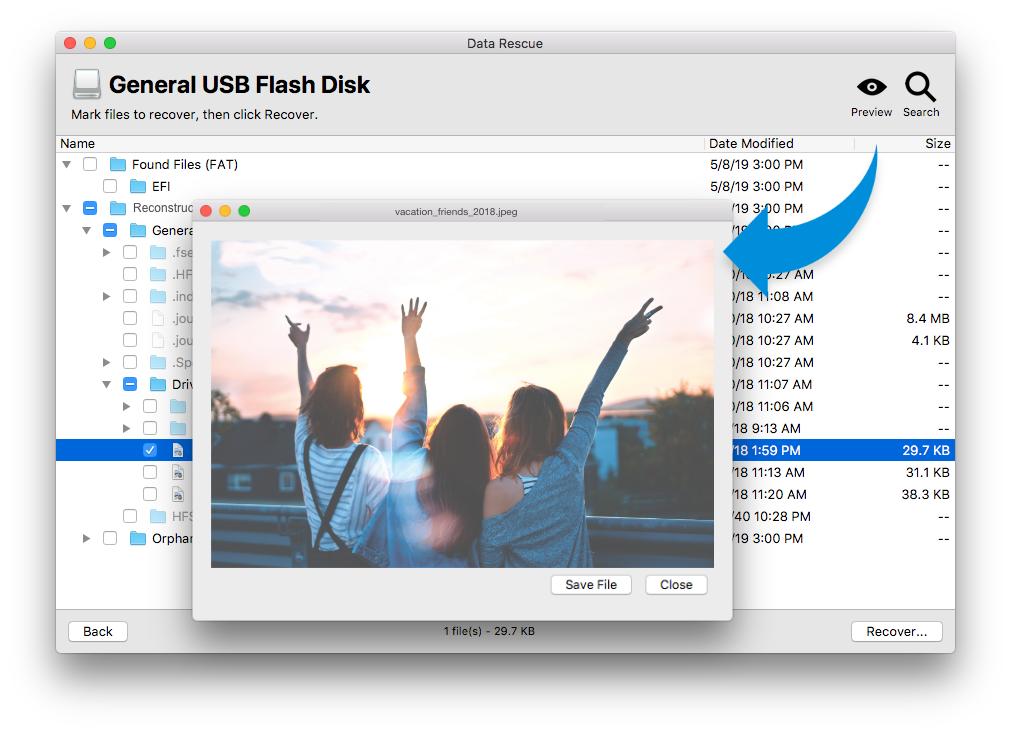Screen dimensions: 1011x733
Task: Click the General USB Flash Disk drive icon
Action: (87, 84)
